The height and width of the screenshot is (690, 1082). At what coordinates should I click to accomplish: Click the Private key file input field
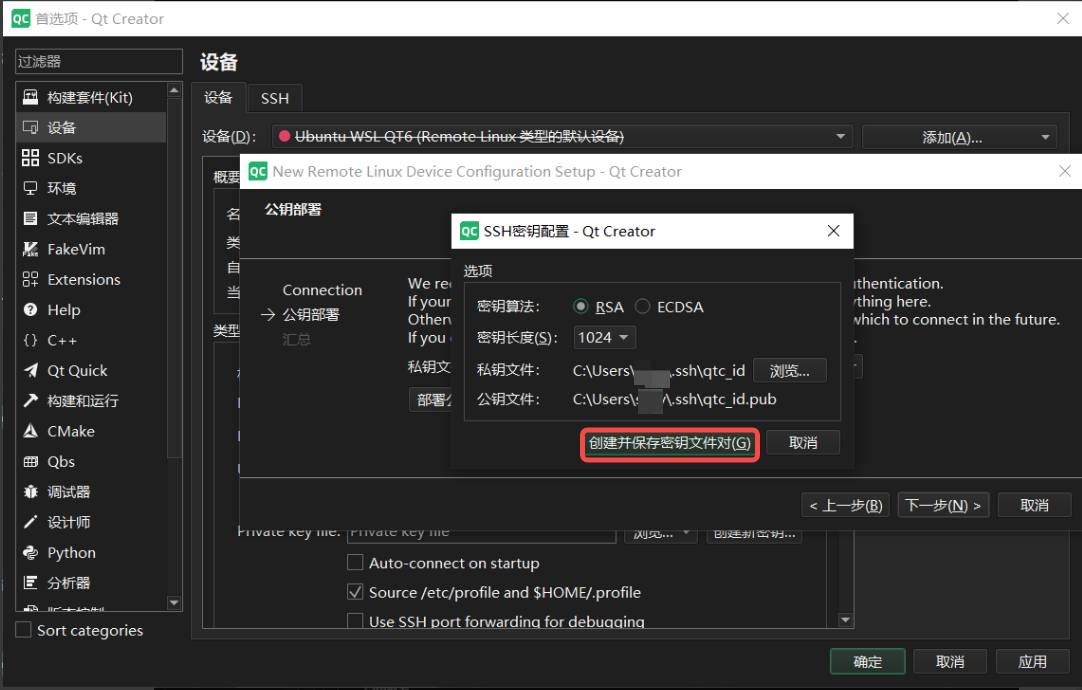482,534
